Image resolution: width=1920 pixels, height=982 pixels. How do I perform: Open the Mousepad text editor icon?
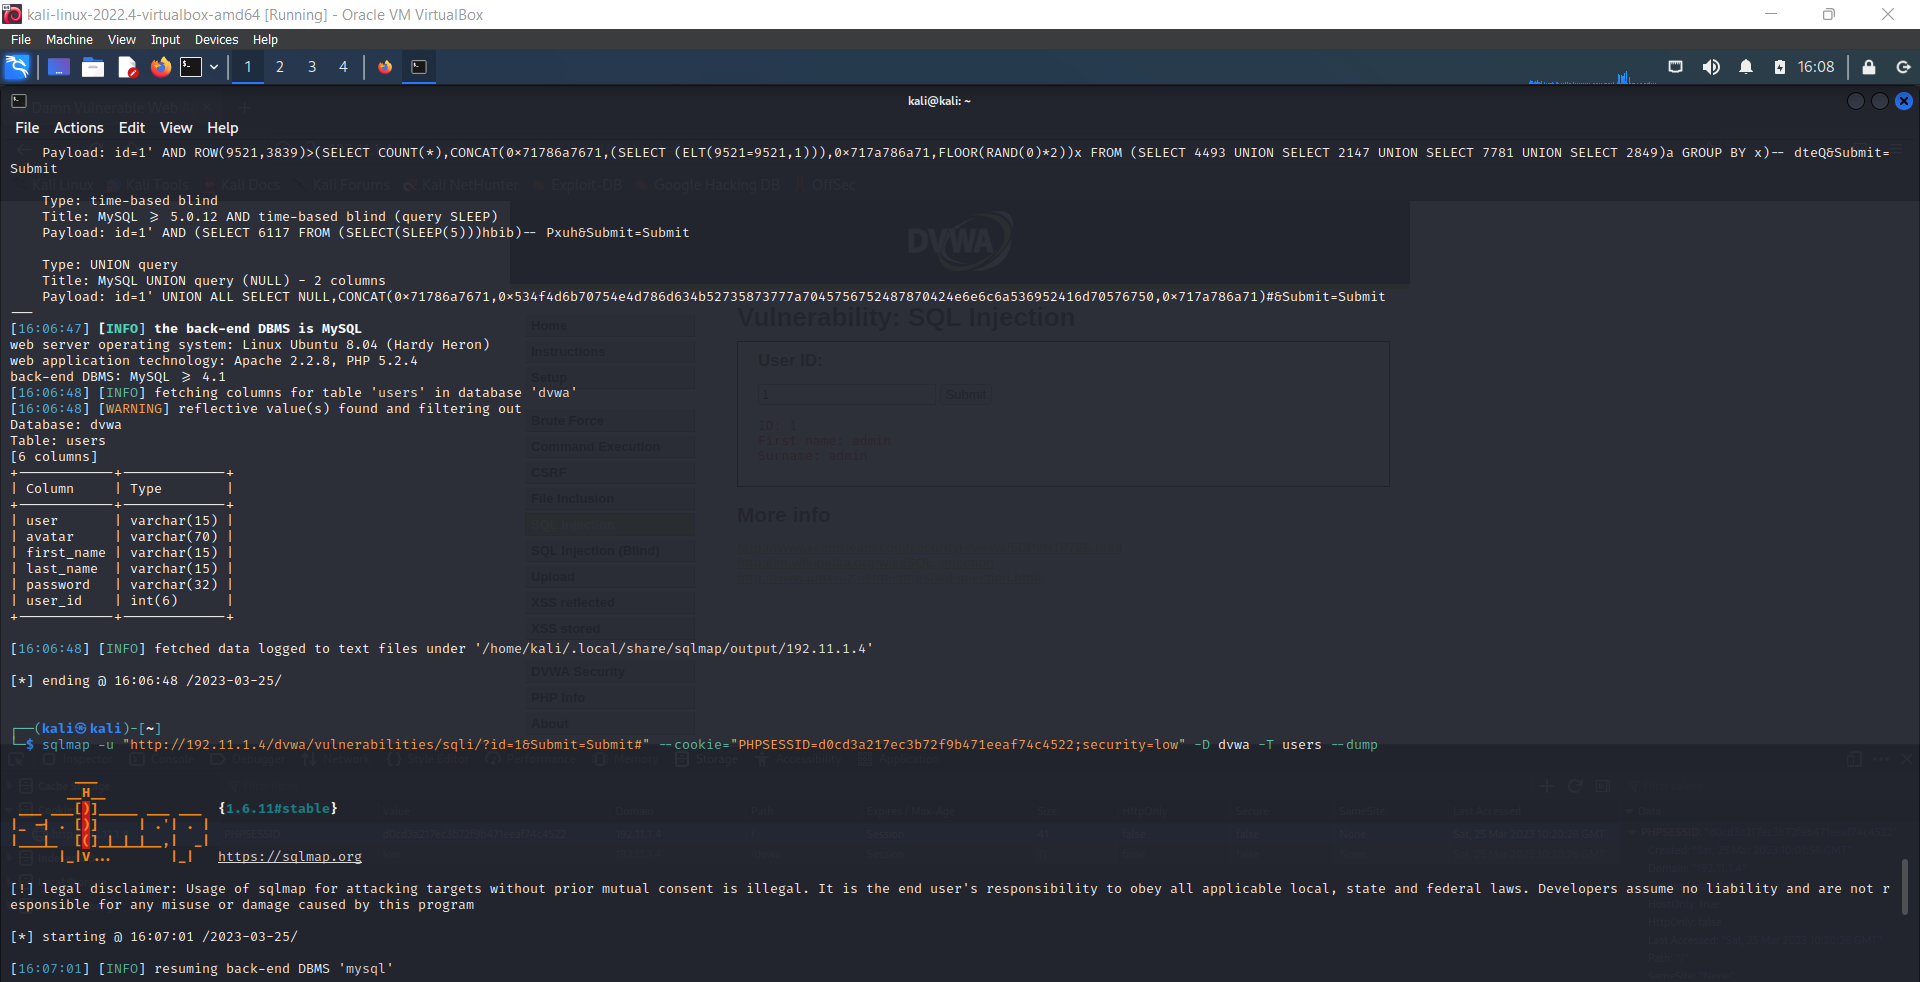(127, 67)
